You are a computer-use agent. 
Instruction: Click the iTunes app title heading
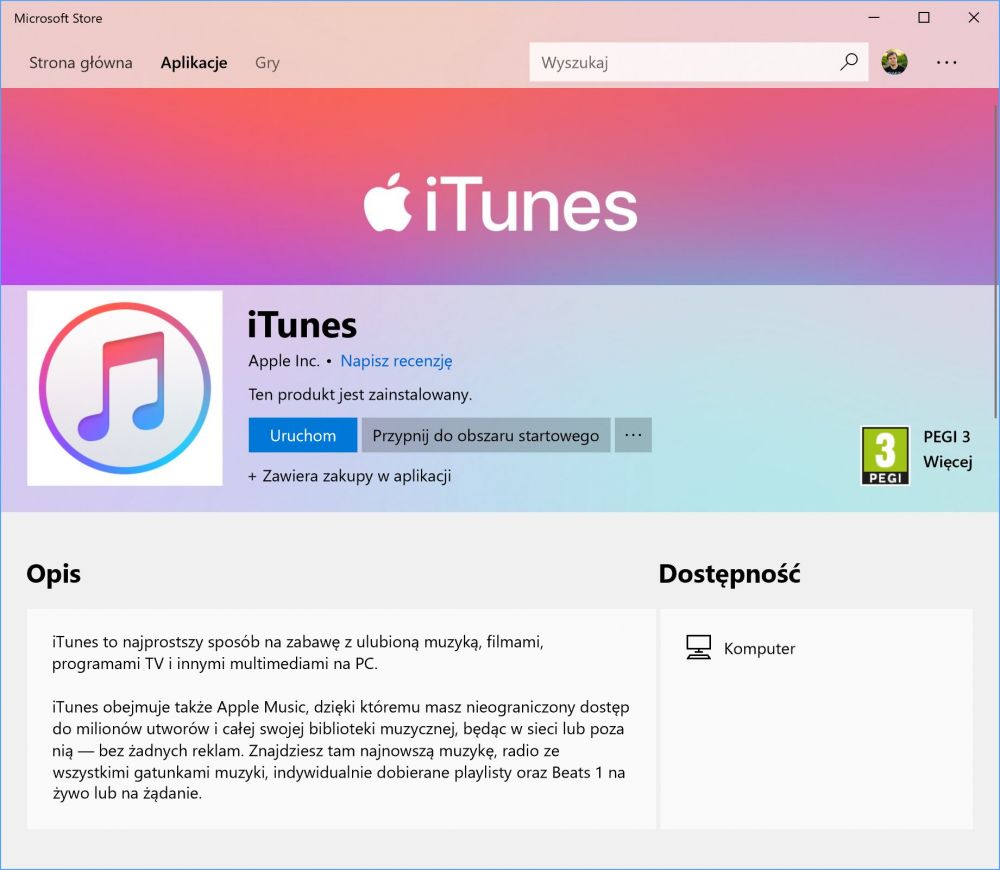302,325
